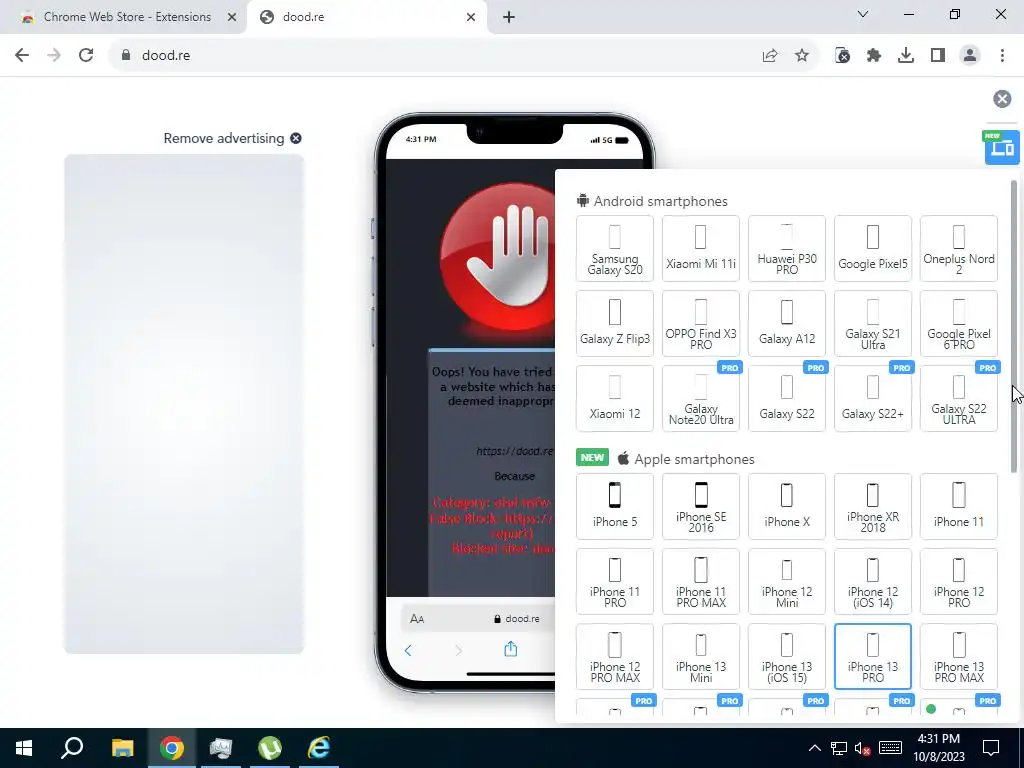Viewport: 1024px width, 768px height.
Task: Open Chrome downloads icon
Action: [x=906, y=56]
